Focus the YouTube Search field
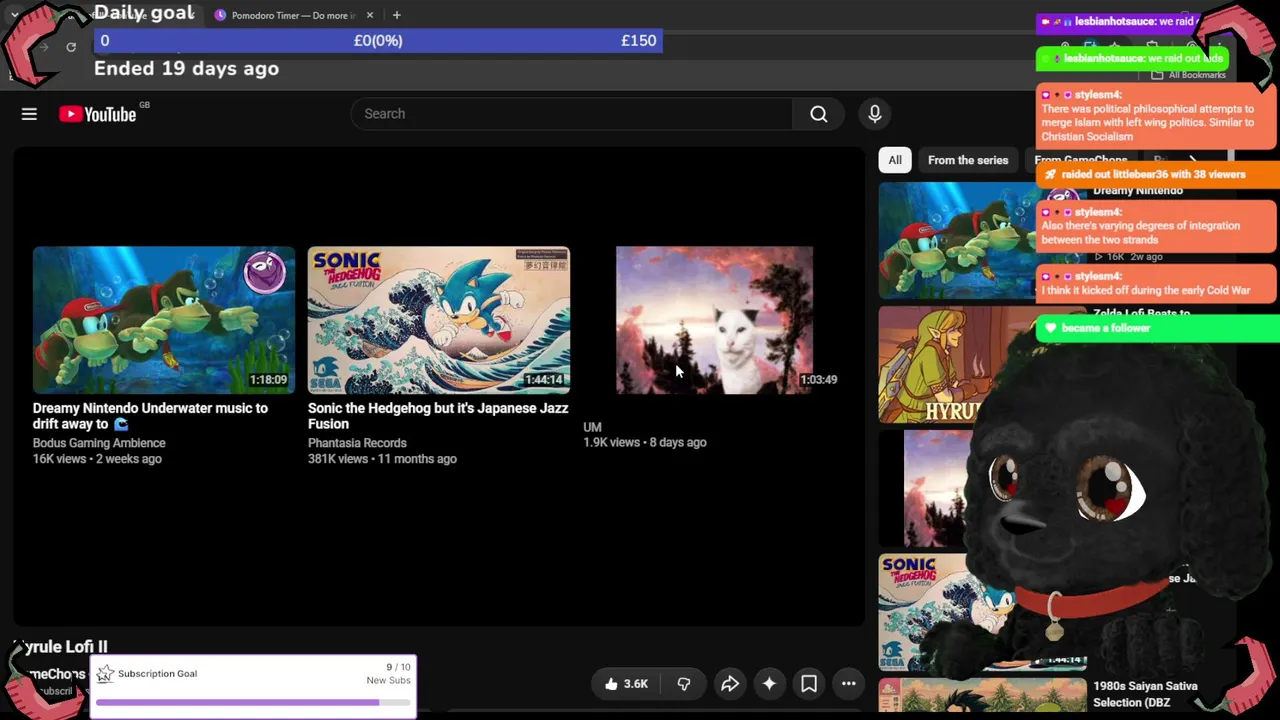This screenshot has width=1280, height=720. point(572,114)
